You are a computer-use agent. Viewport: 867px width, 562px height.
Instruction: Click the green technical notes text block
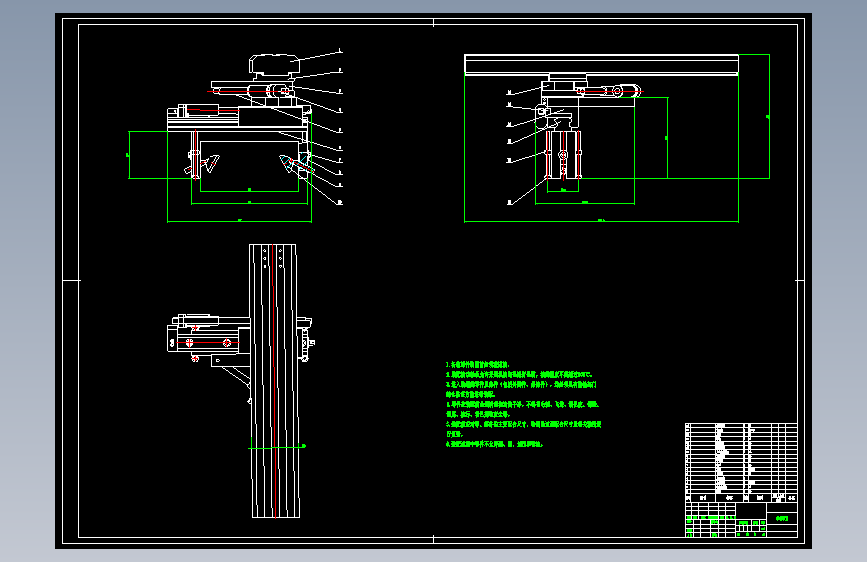coord(522,404)
